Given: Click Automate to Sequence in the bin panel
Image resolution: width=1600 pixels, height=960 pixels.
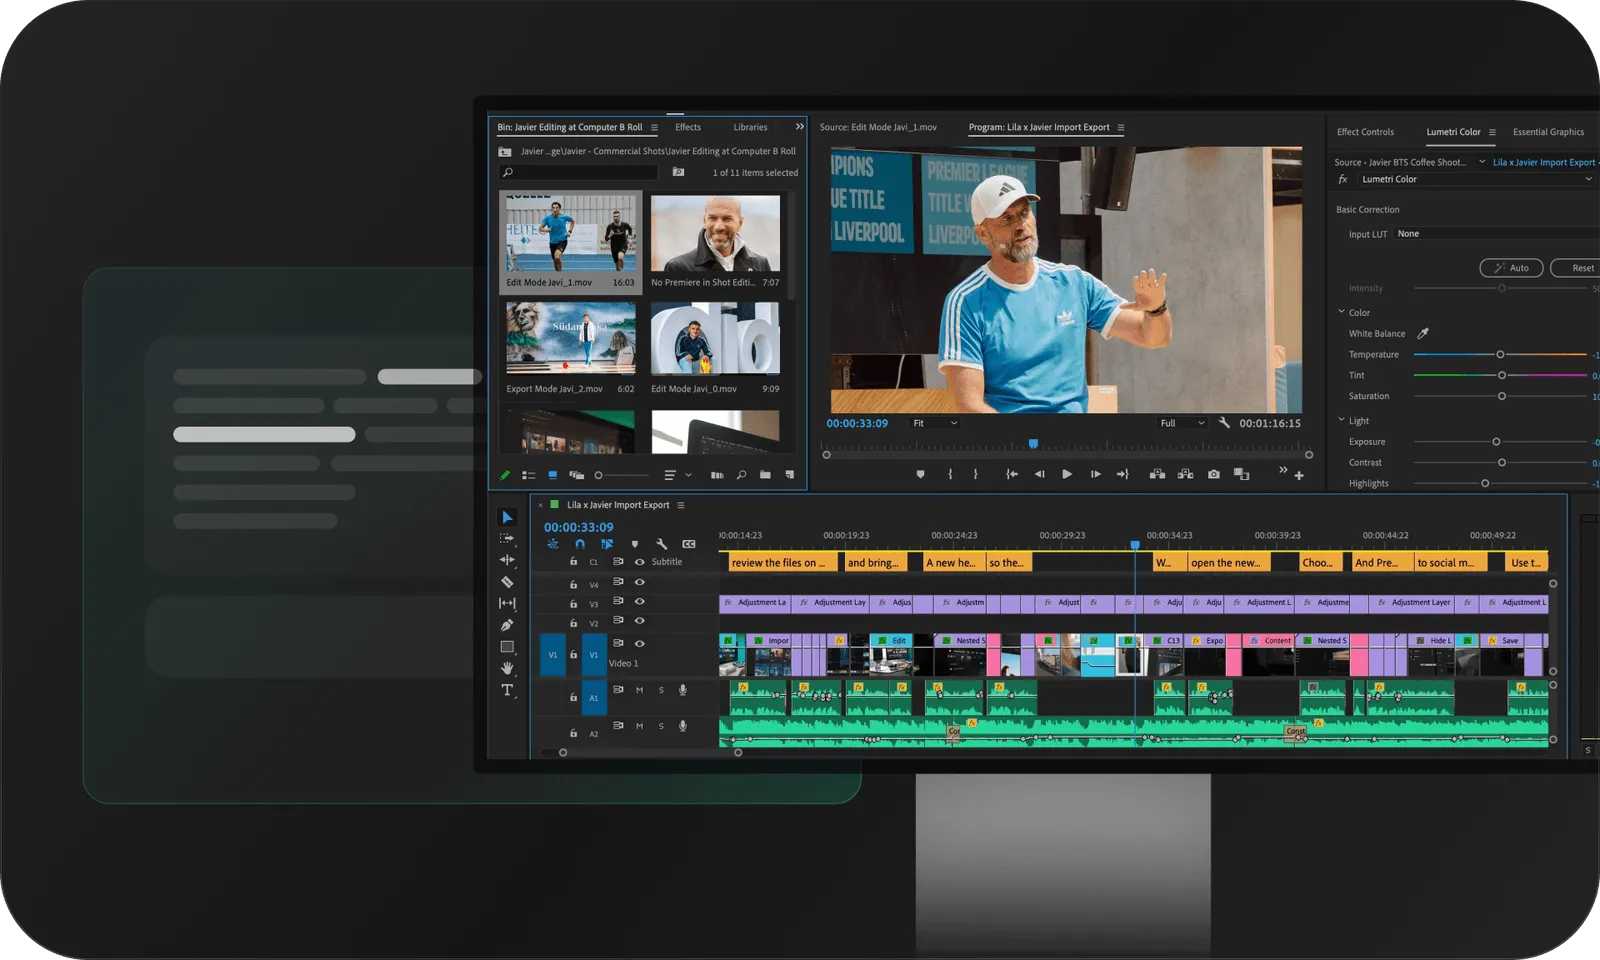Looking at the screenshot, I should (717, 475).
